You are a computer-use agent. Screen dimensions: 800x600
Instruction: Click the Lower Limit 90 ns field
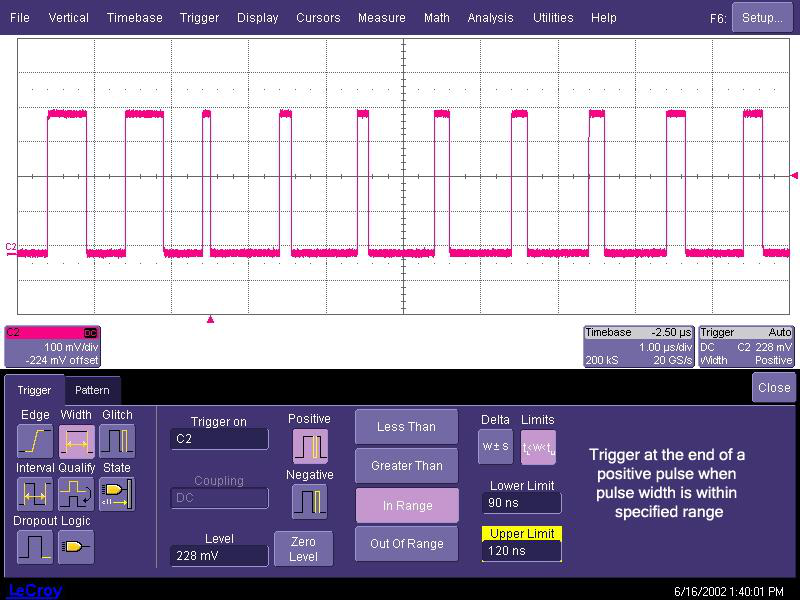coord(521,503)
